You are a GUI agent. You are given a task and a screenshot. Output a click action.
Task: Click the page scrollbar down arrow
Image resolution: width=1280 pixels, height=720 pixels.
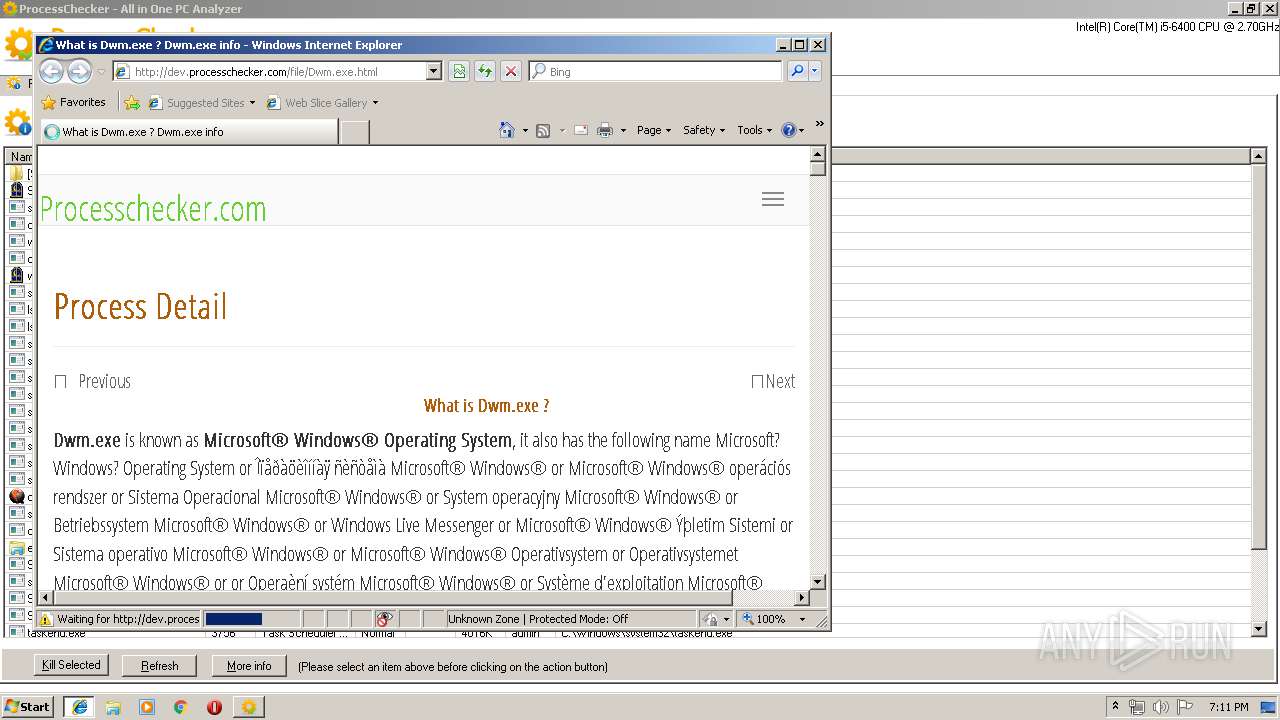click(x=817, y=581)
